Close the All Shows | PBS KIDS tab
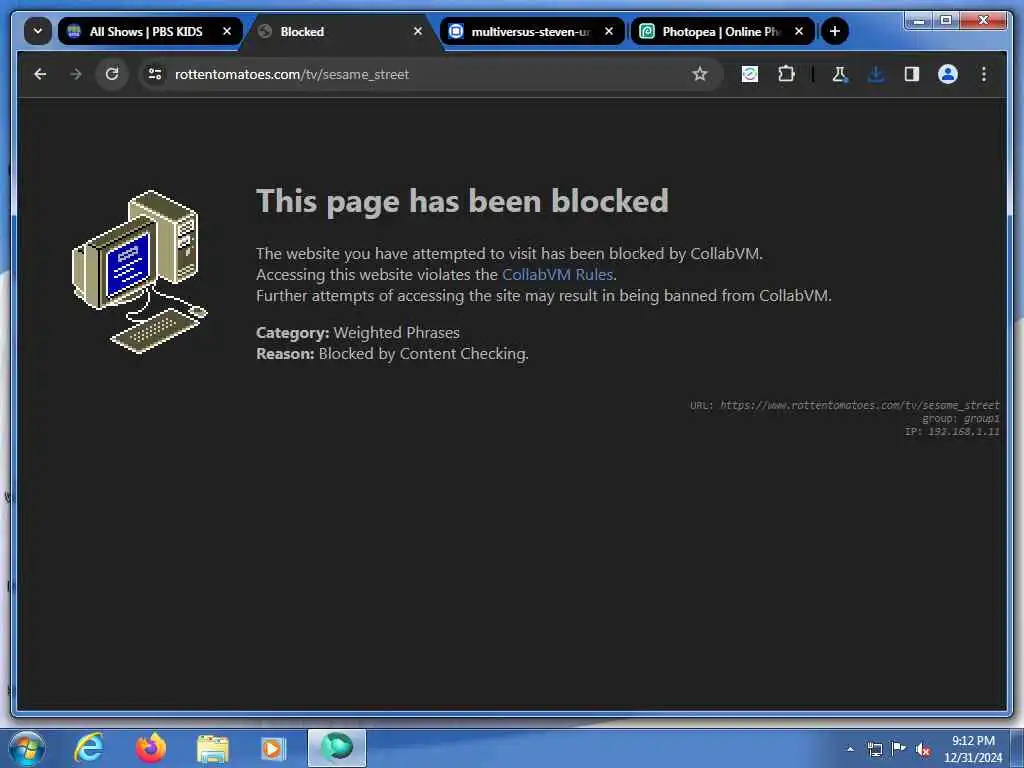This screenshot has width=1024, height=768. (227, 31)
